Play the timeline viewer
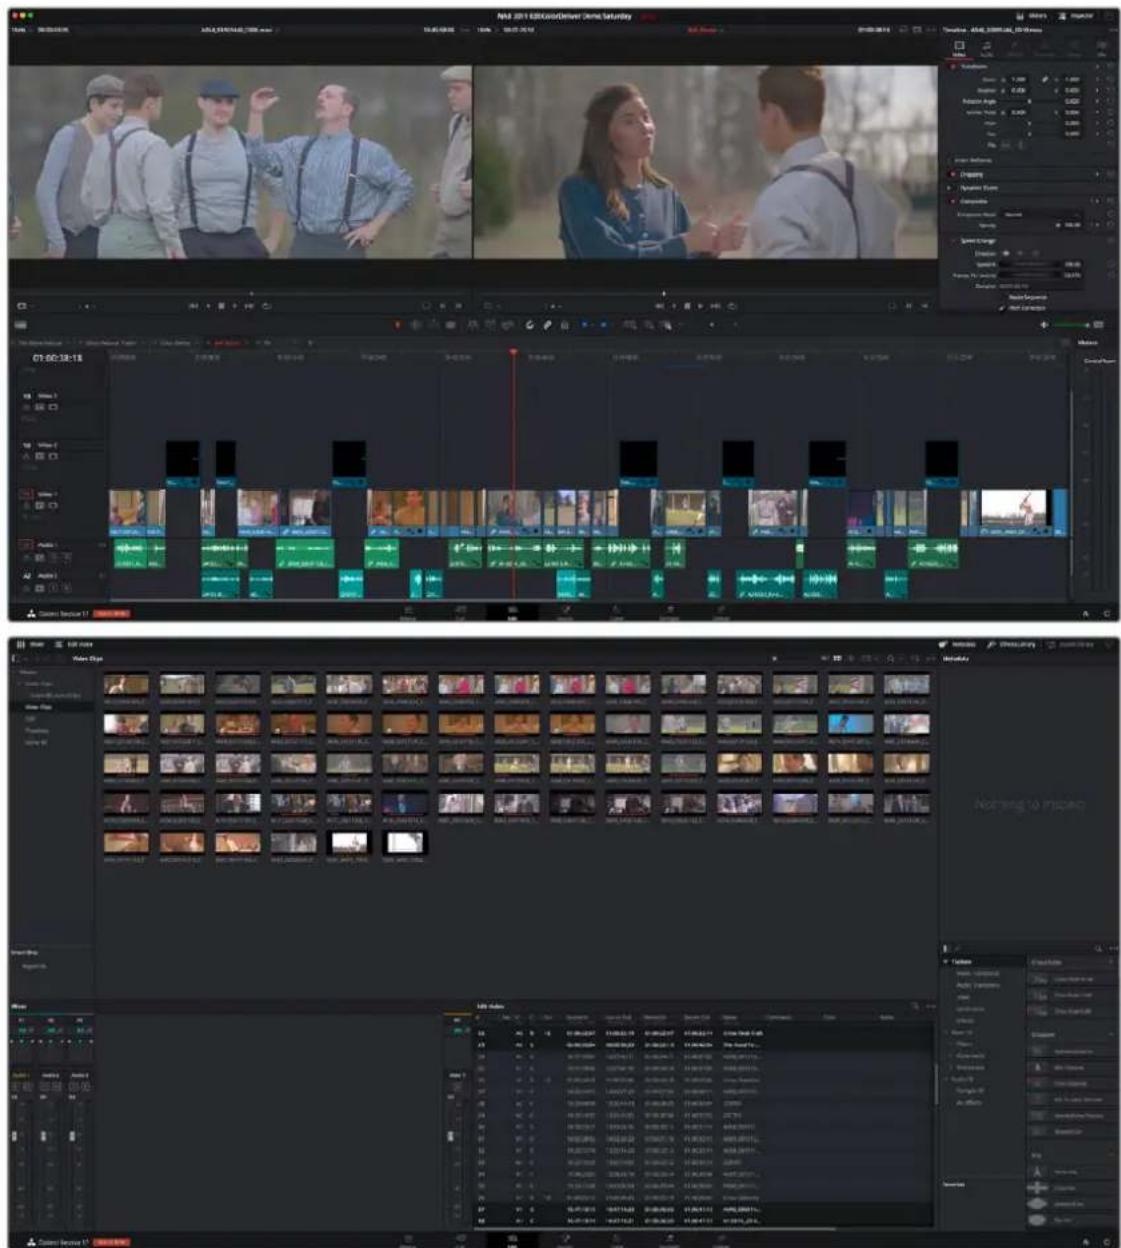This screenshot has width=1121, height=1248. 701,306
